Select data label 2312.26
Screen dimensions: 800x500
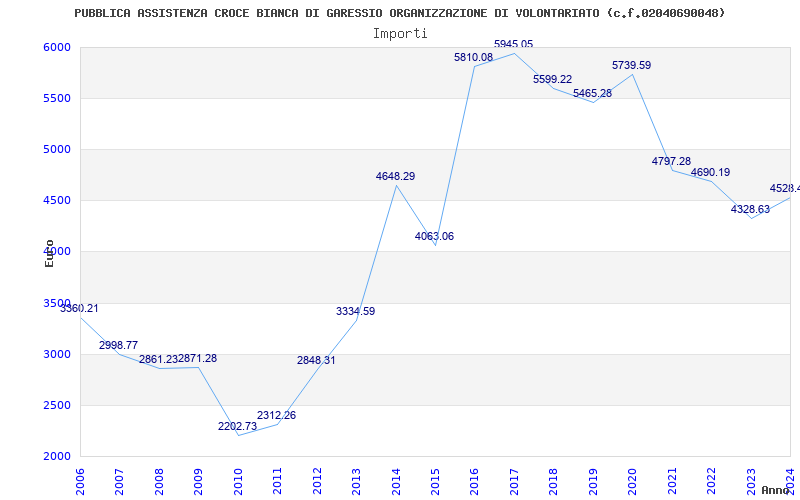click(277, 415)
